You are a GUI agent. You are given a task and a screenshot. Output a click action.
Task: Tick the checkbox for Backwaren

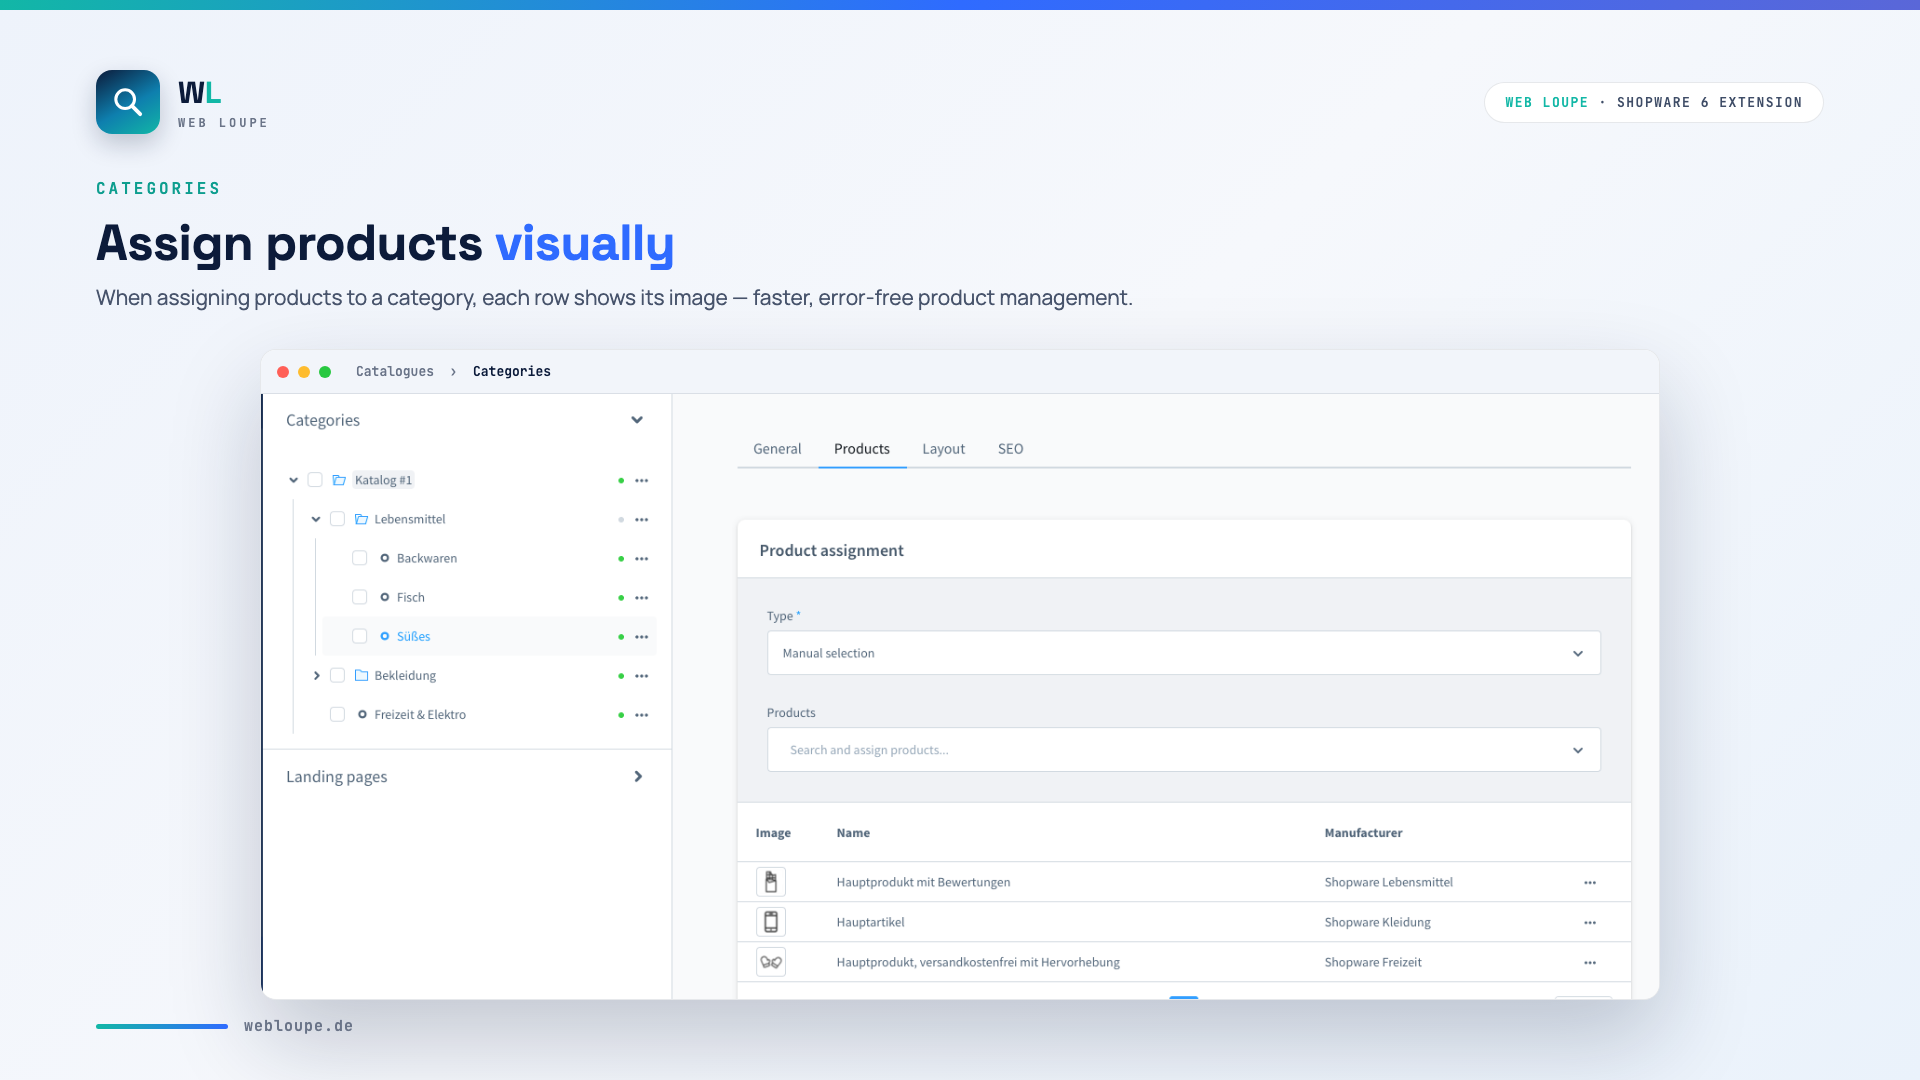tap(359, 558)
